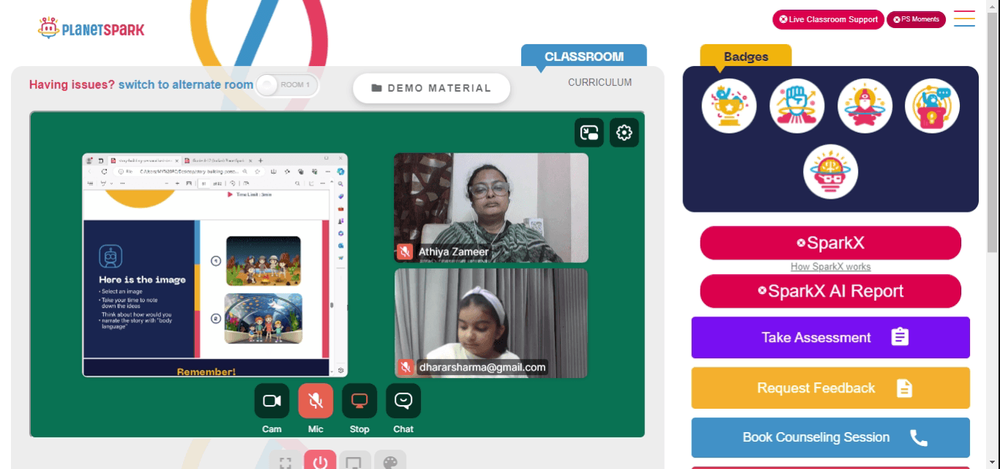Stop screen sharing with the Stop button
The width and height of the screenshot is (1000, 469).
click(359, 401)
